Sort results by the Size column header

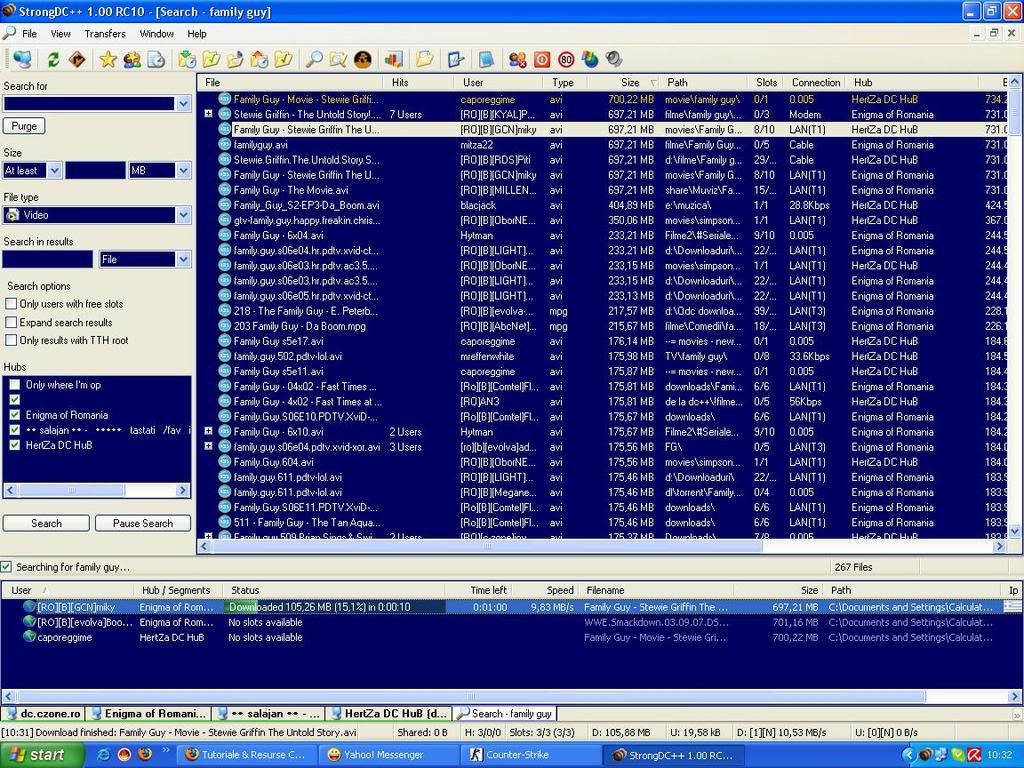624,82
